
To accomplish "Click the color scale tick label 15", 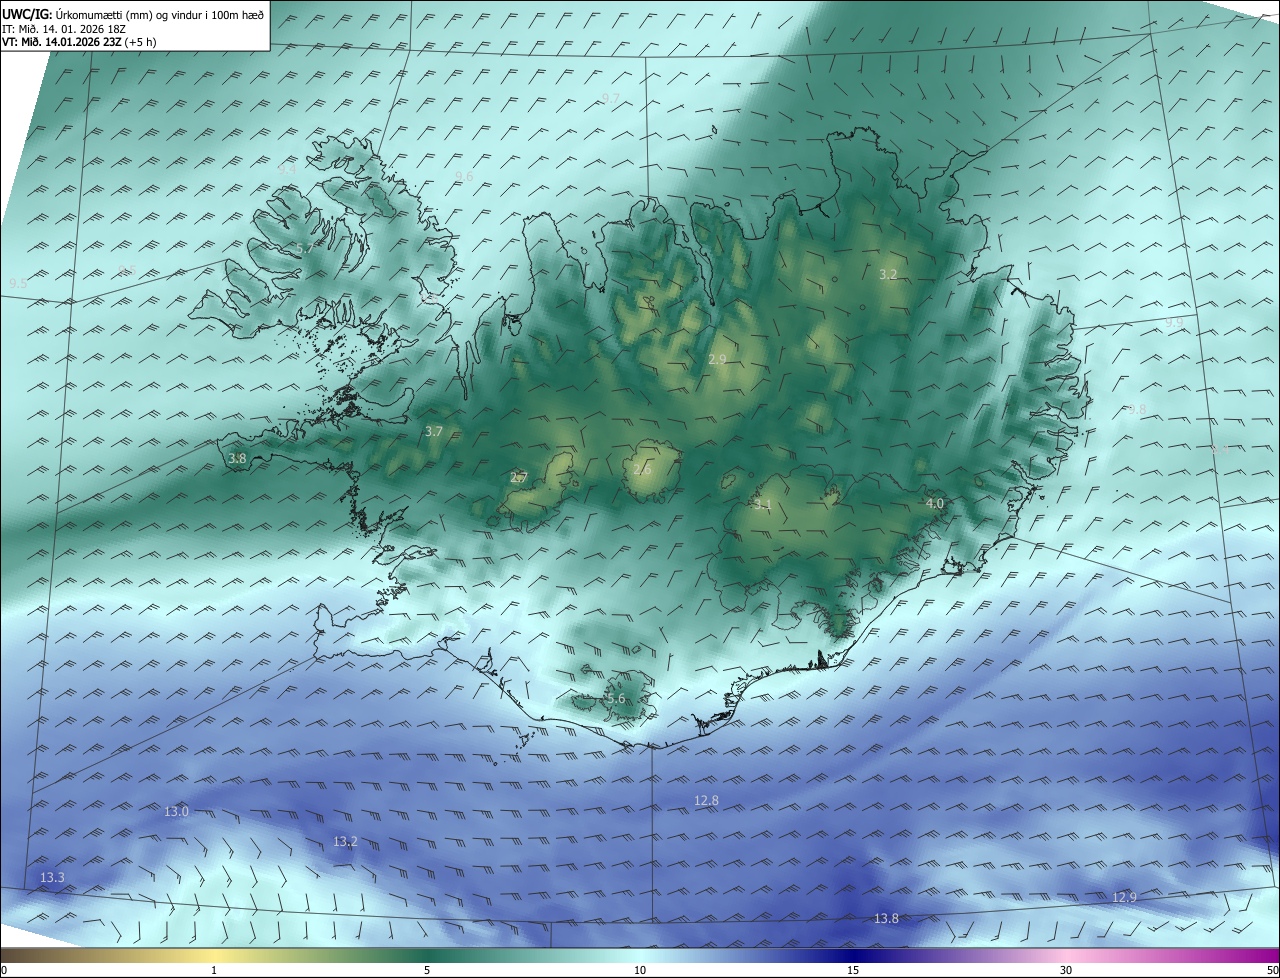I will coord(853,970).
